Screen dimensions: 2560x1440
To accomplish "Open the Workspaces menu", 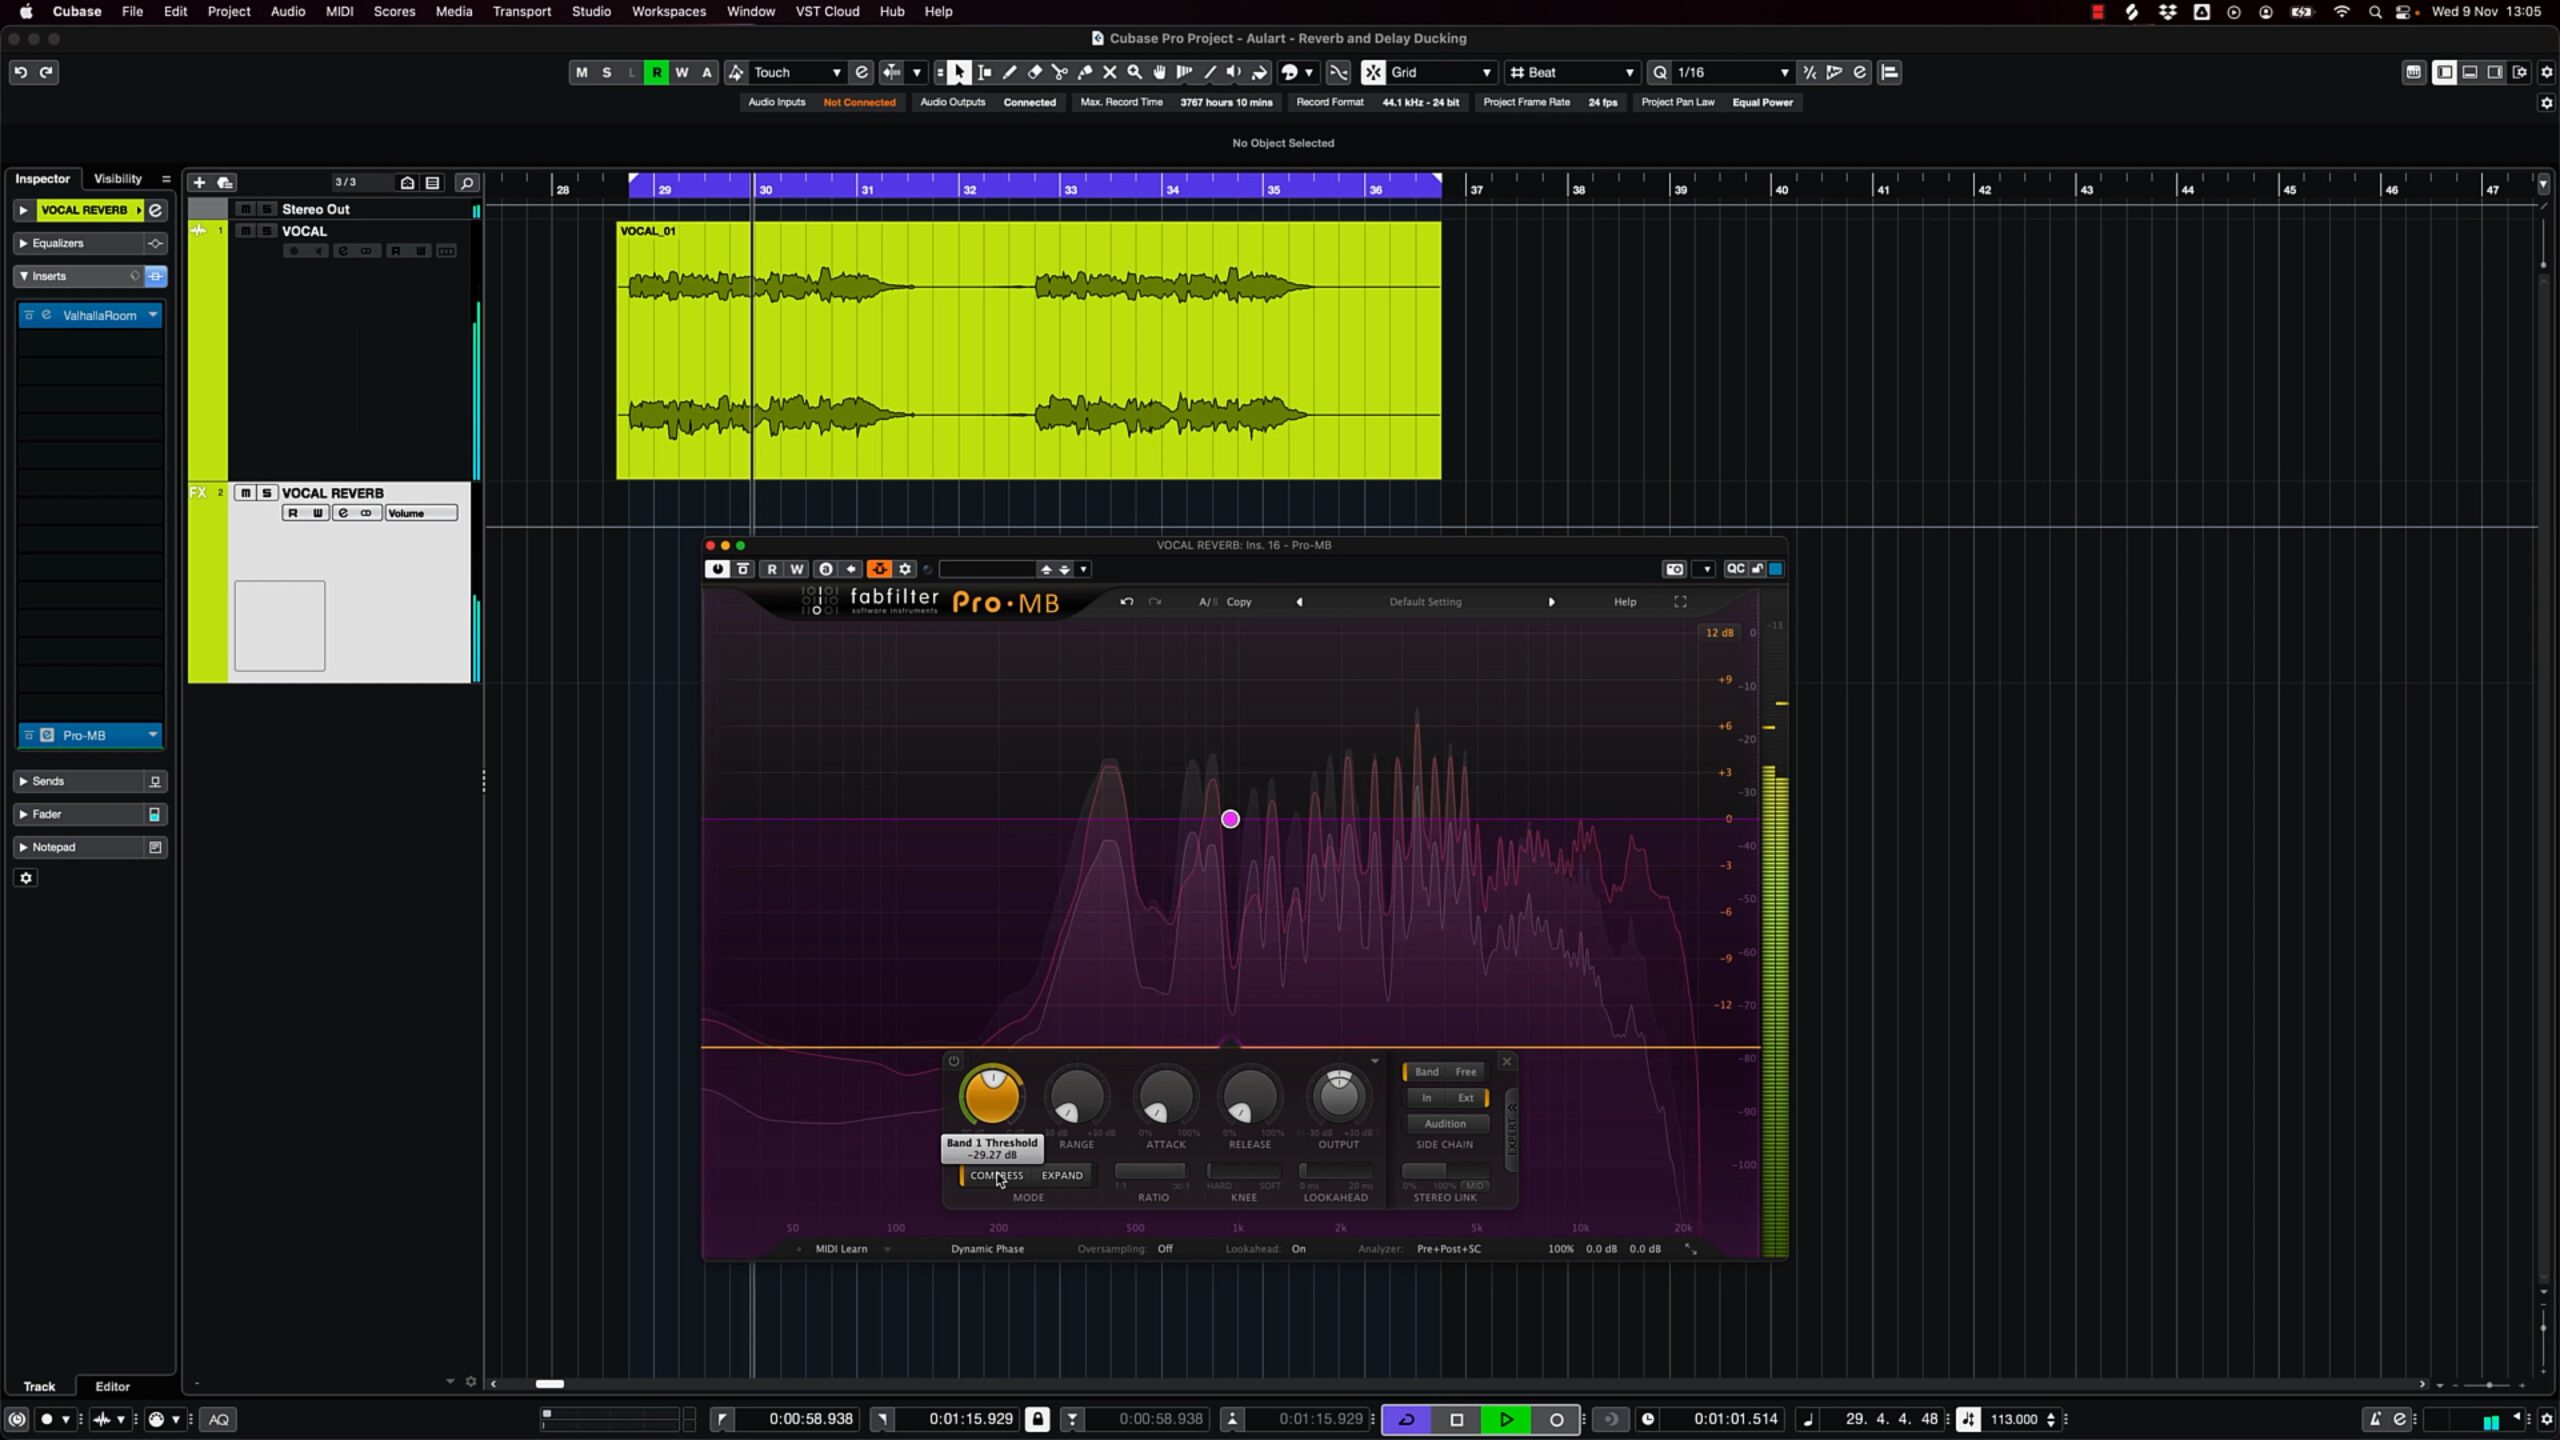I will click(x=668, y=11).
